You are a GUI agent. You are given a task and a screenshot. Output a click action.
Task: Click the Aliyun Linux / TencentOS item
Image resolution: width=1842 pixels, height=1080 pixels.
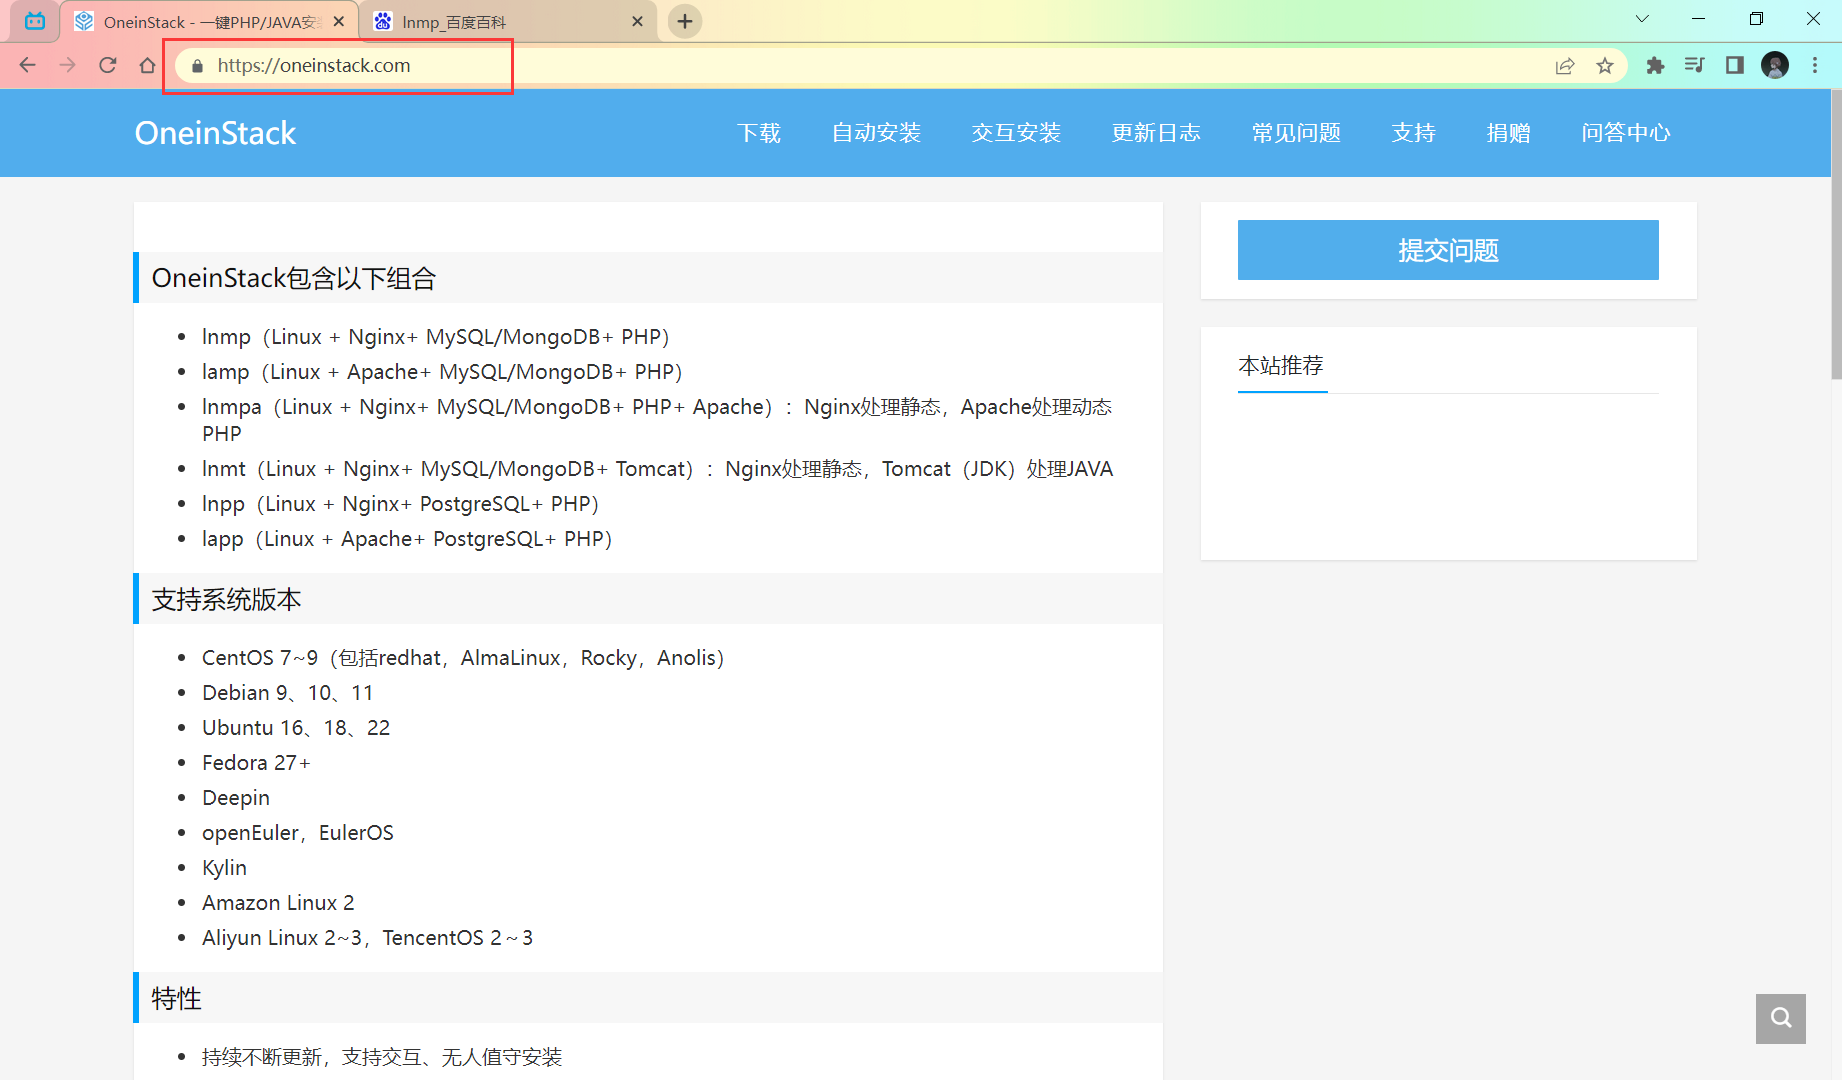tap(368, 938)
